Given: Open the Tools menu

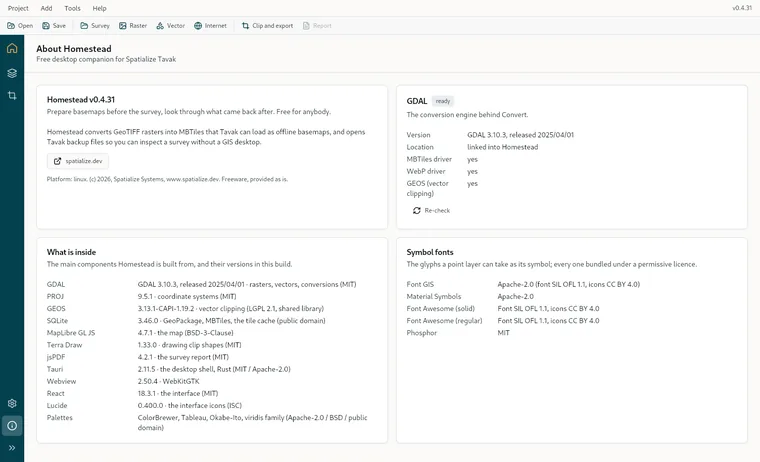Looking at the screenshot, I should [x=72, y=8].
